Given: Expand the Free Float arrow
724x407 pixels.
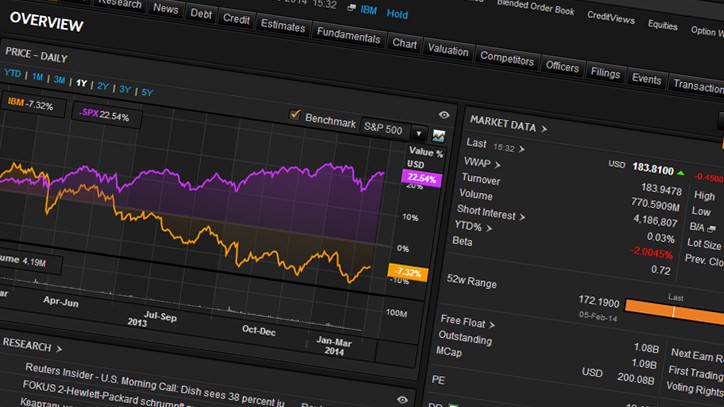Looking at the screenshot, I should 492,325.
